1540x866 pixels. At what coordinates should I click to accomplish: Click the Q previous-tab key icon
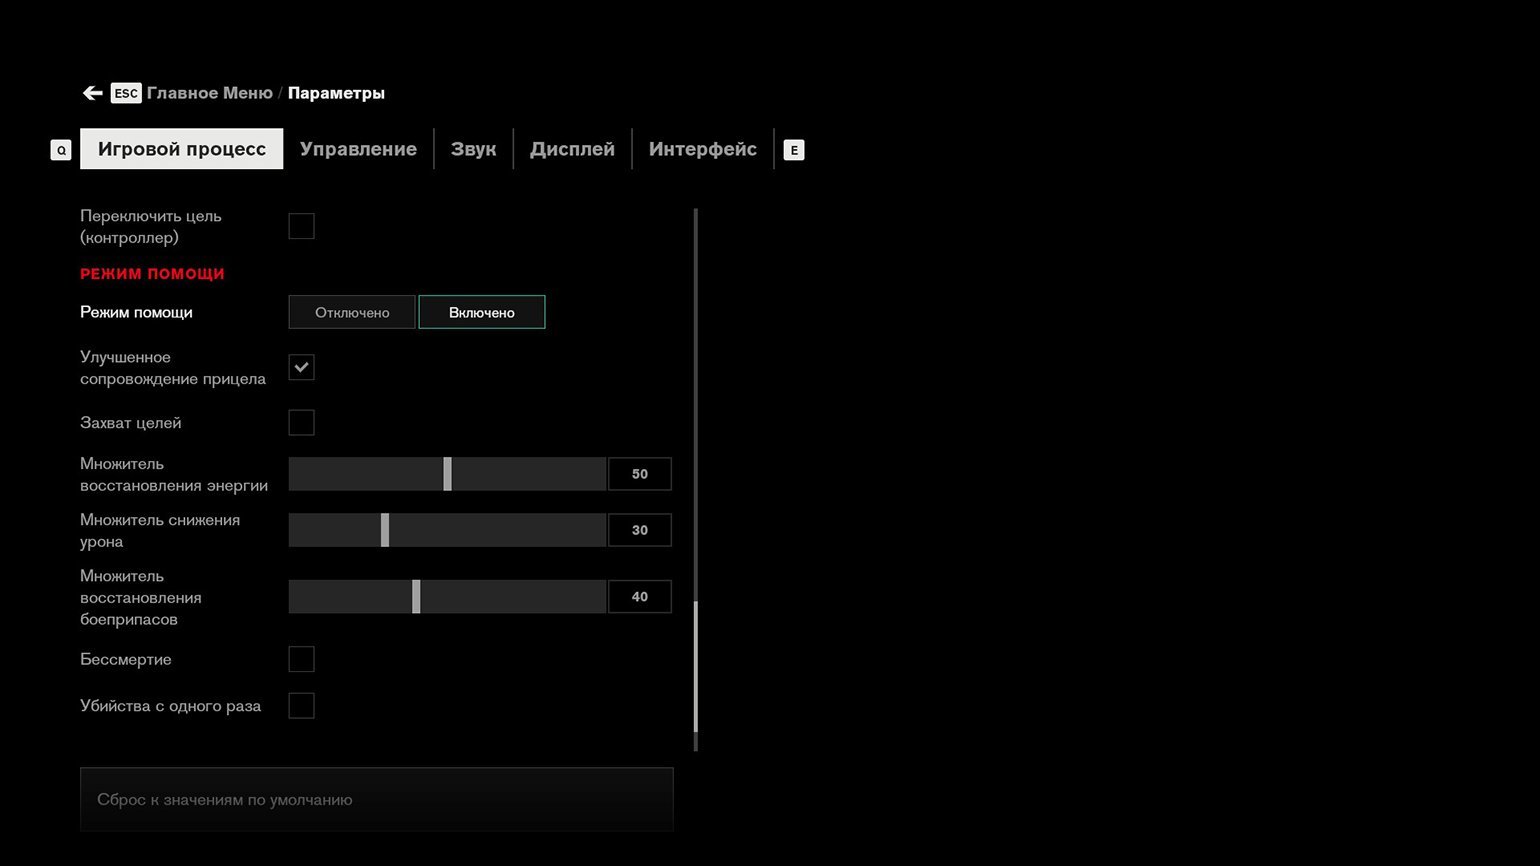pyautogui.click(x=61, y=150)
